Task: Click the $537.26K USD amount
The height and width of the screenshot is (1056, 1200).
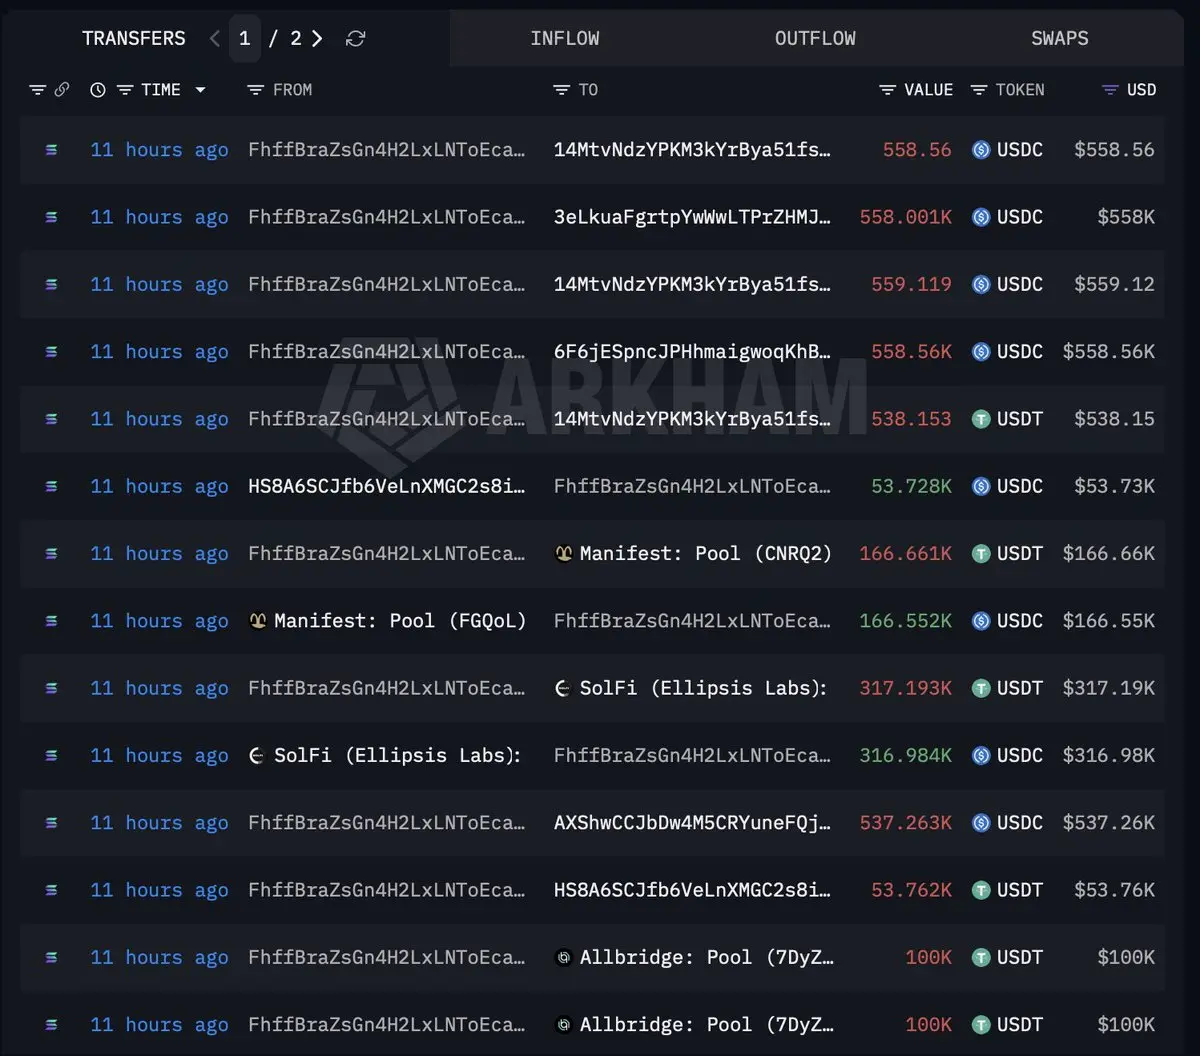Action: [1109, 823]
